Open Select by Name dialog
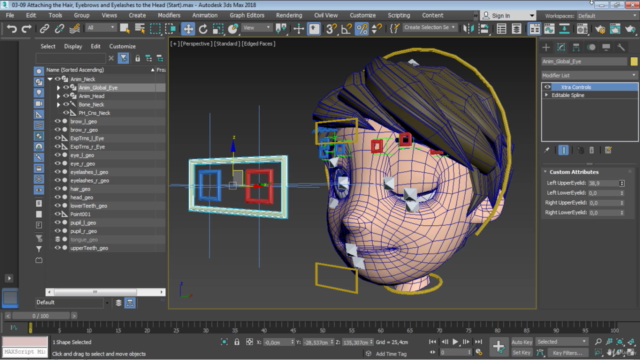640x360 pixels. pos(140,29)
